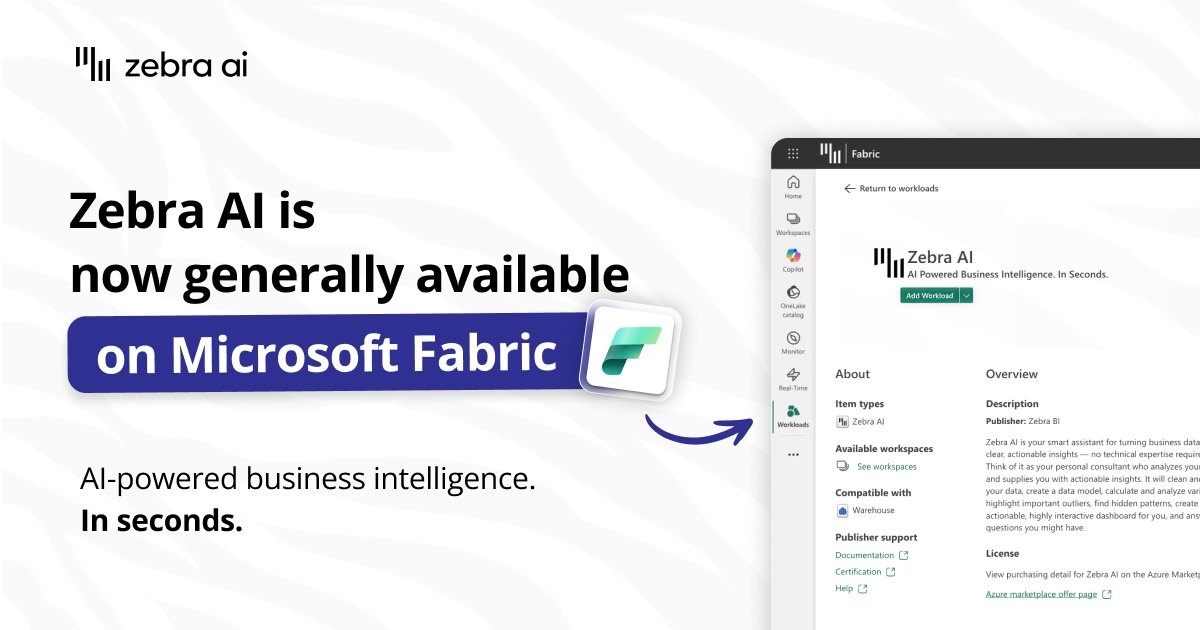Click the Overview heading
1200x630 pixels.
coord(1012,374)
